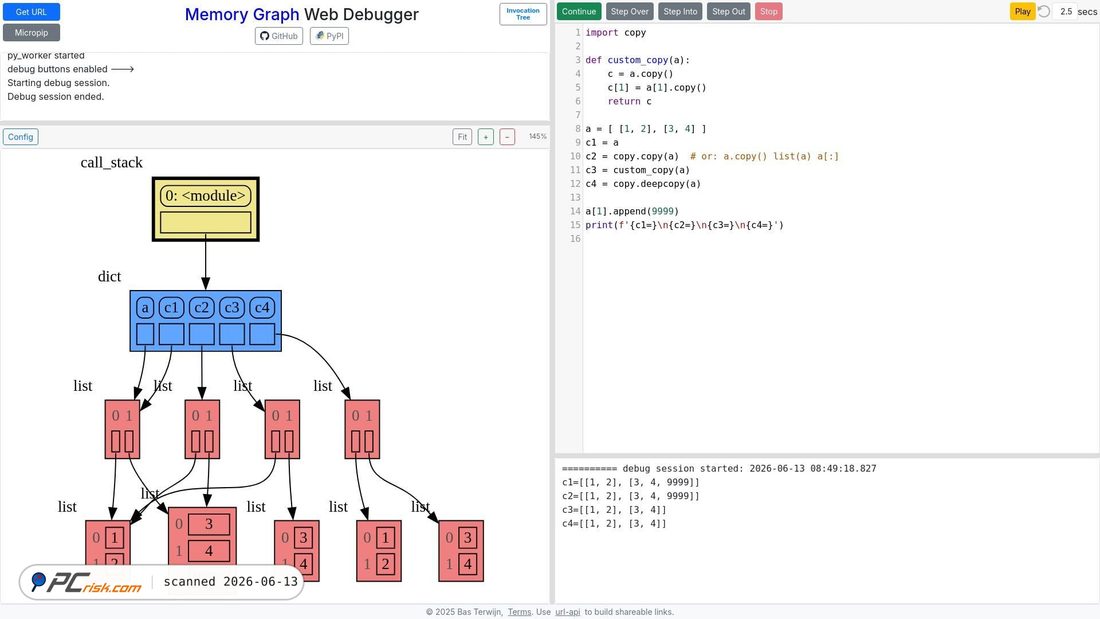Open the Micropip button
Screen dimensions: 1100x619
[x=31, y=32]
